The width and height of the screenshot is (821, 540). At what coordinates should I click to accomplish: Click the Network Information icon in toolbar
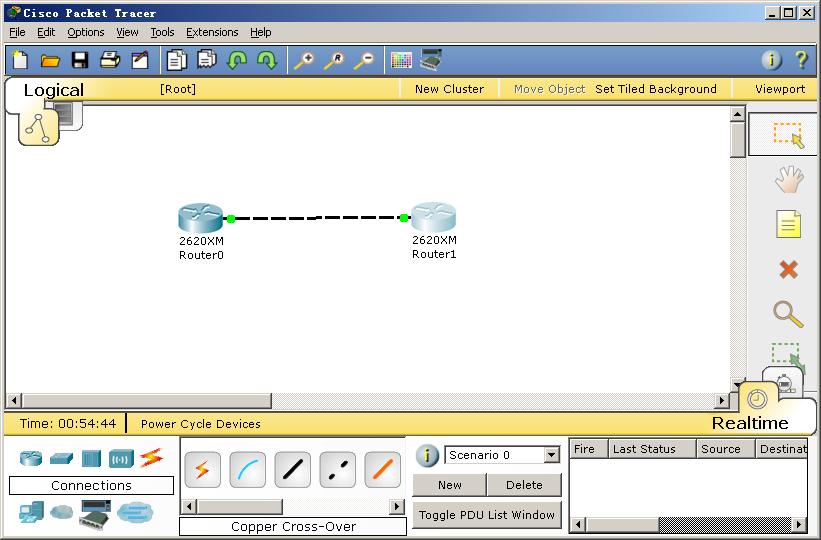coord(771,60)
